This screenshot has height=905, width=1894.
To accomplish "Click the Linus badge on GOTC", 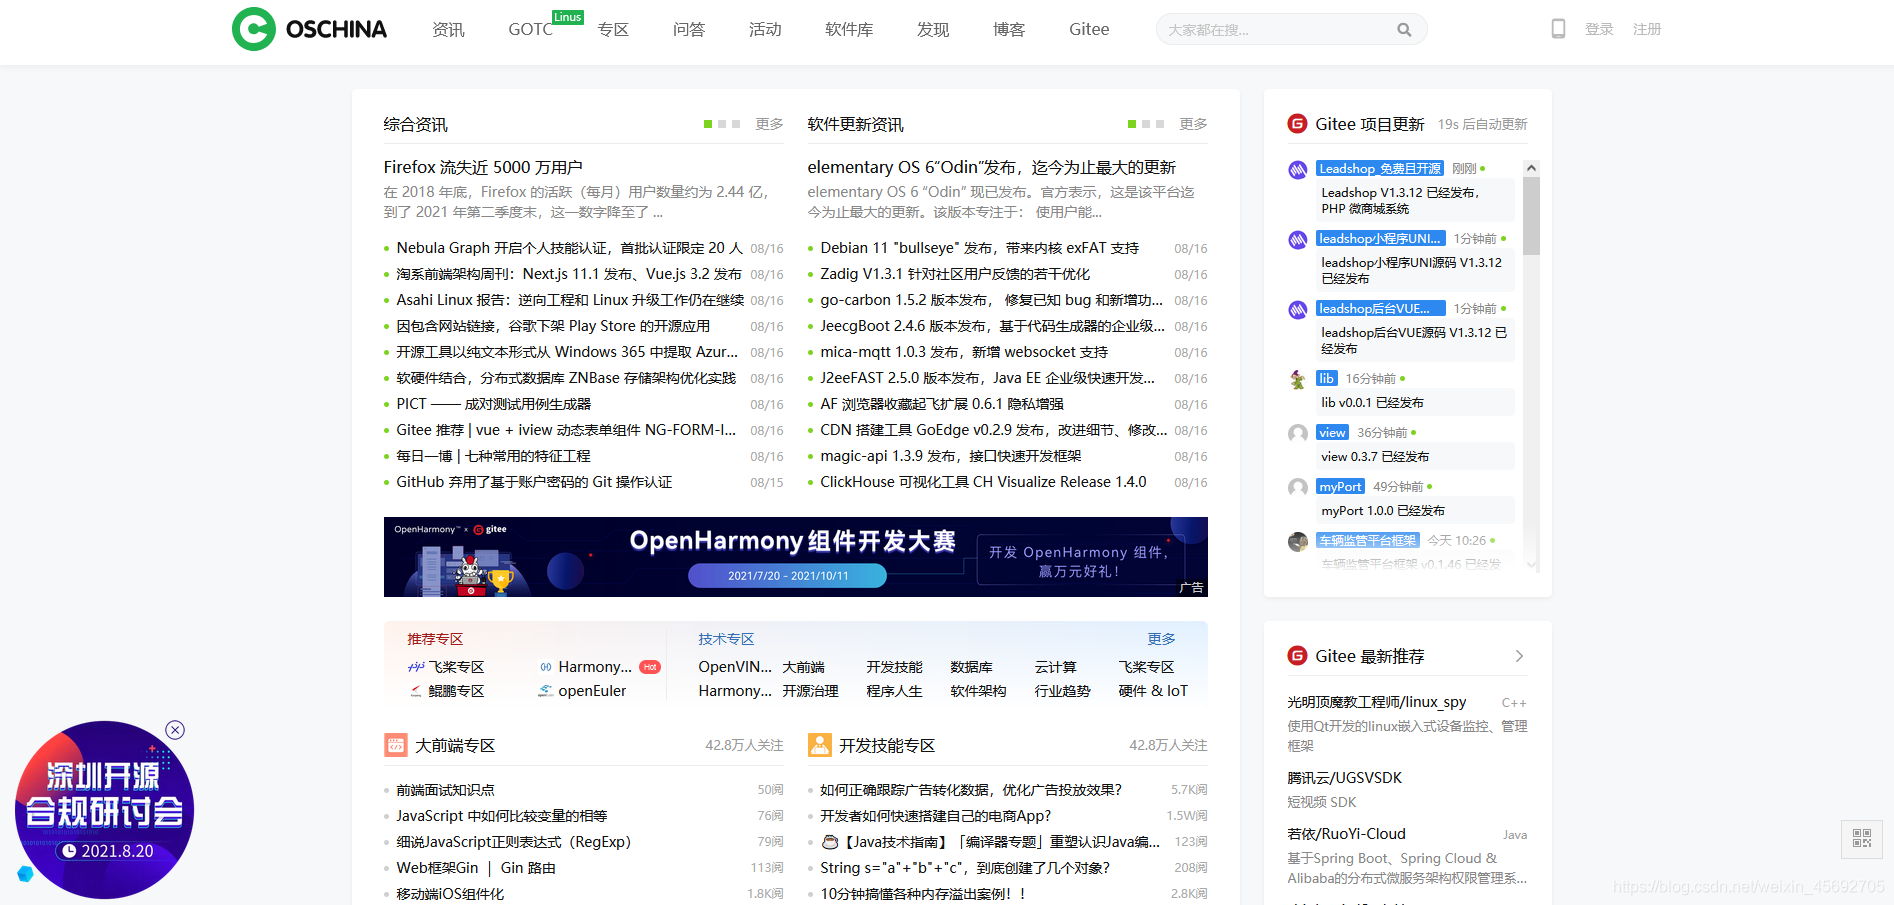I will (568, 17).
